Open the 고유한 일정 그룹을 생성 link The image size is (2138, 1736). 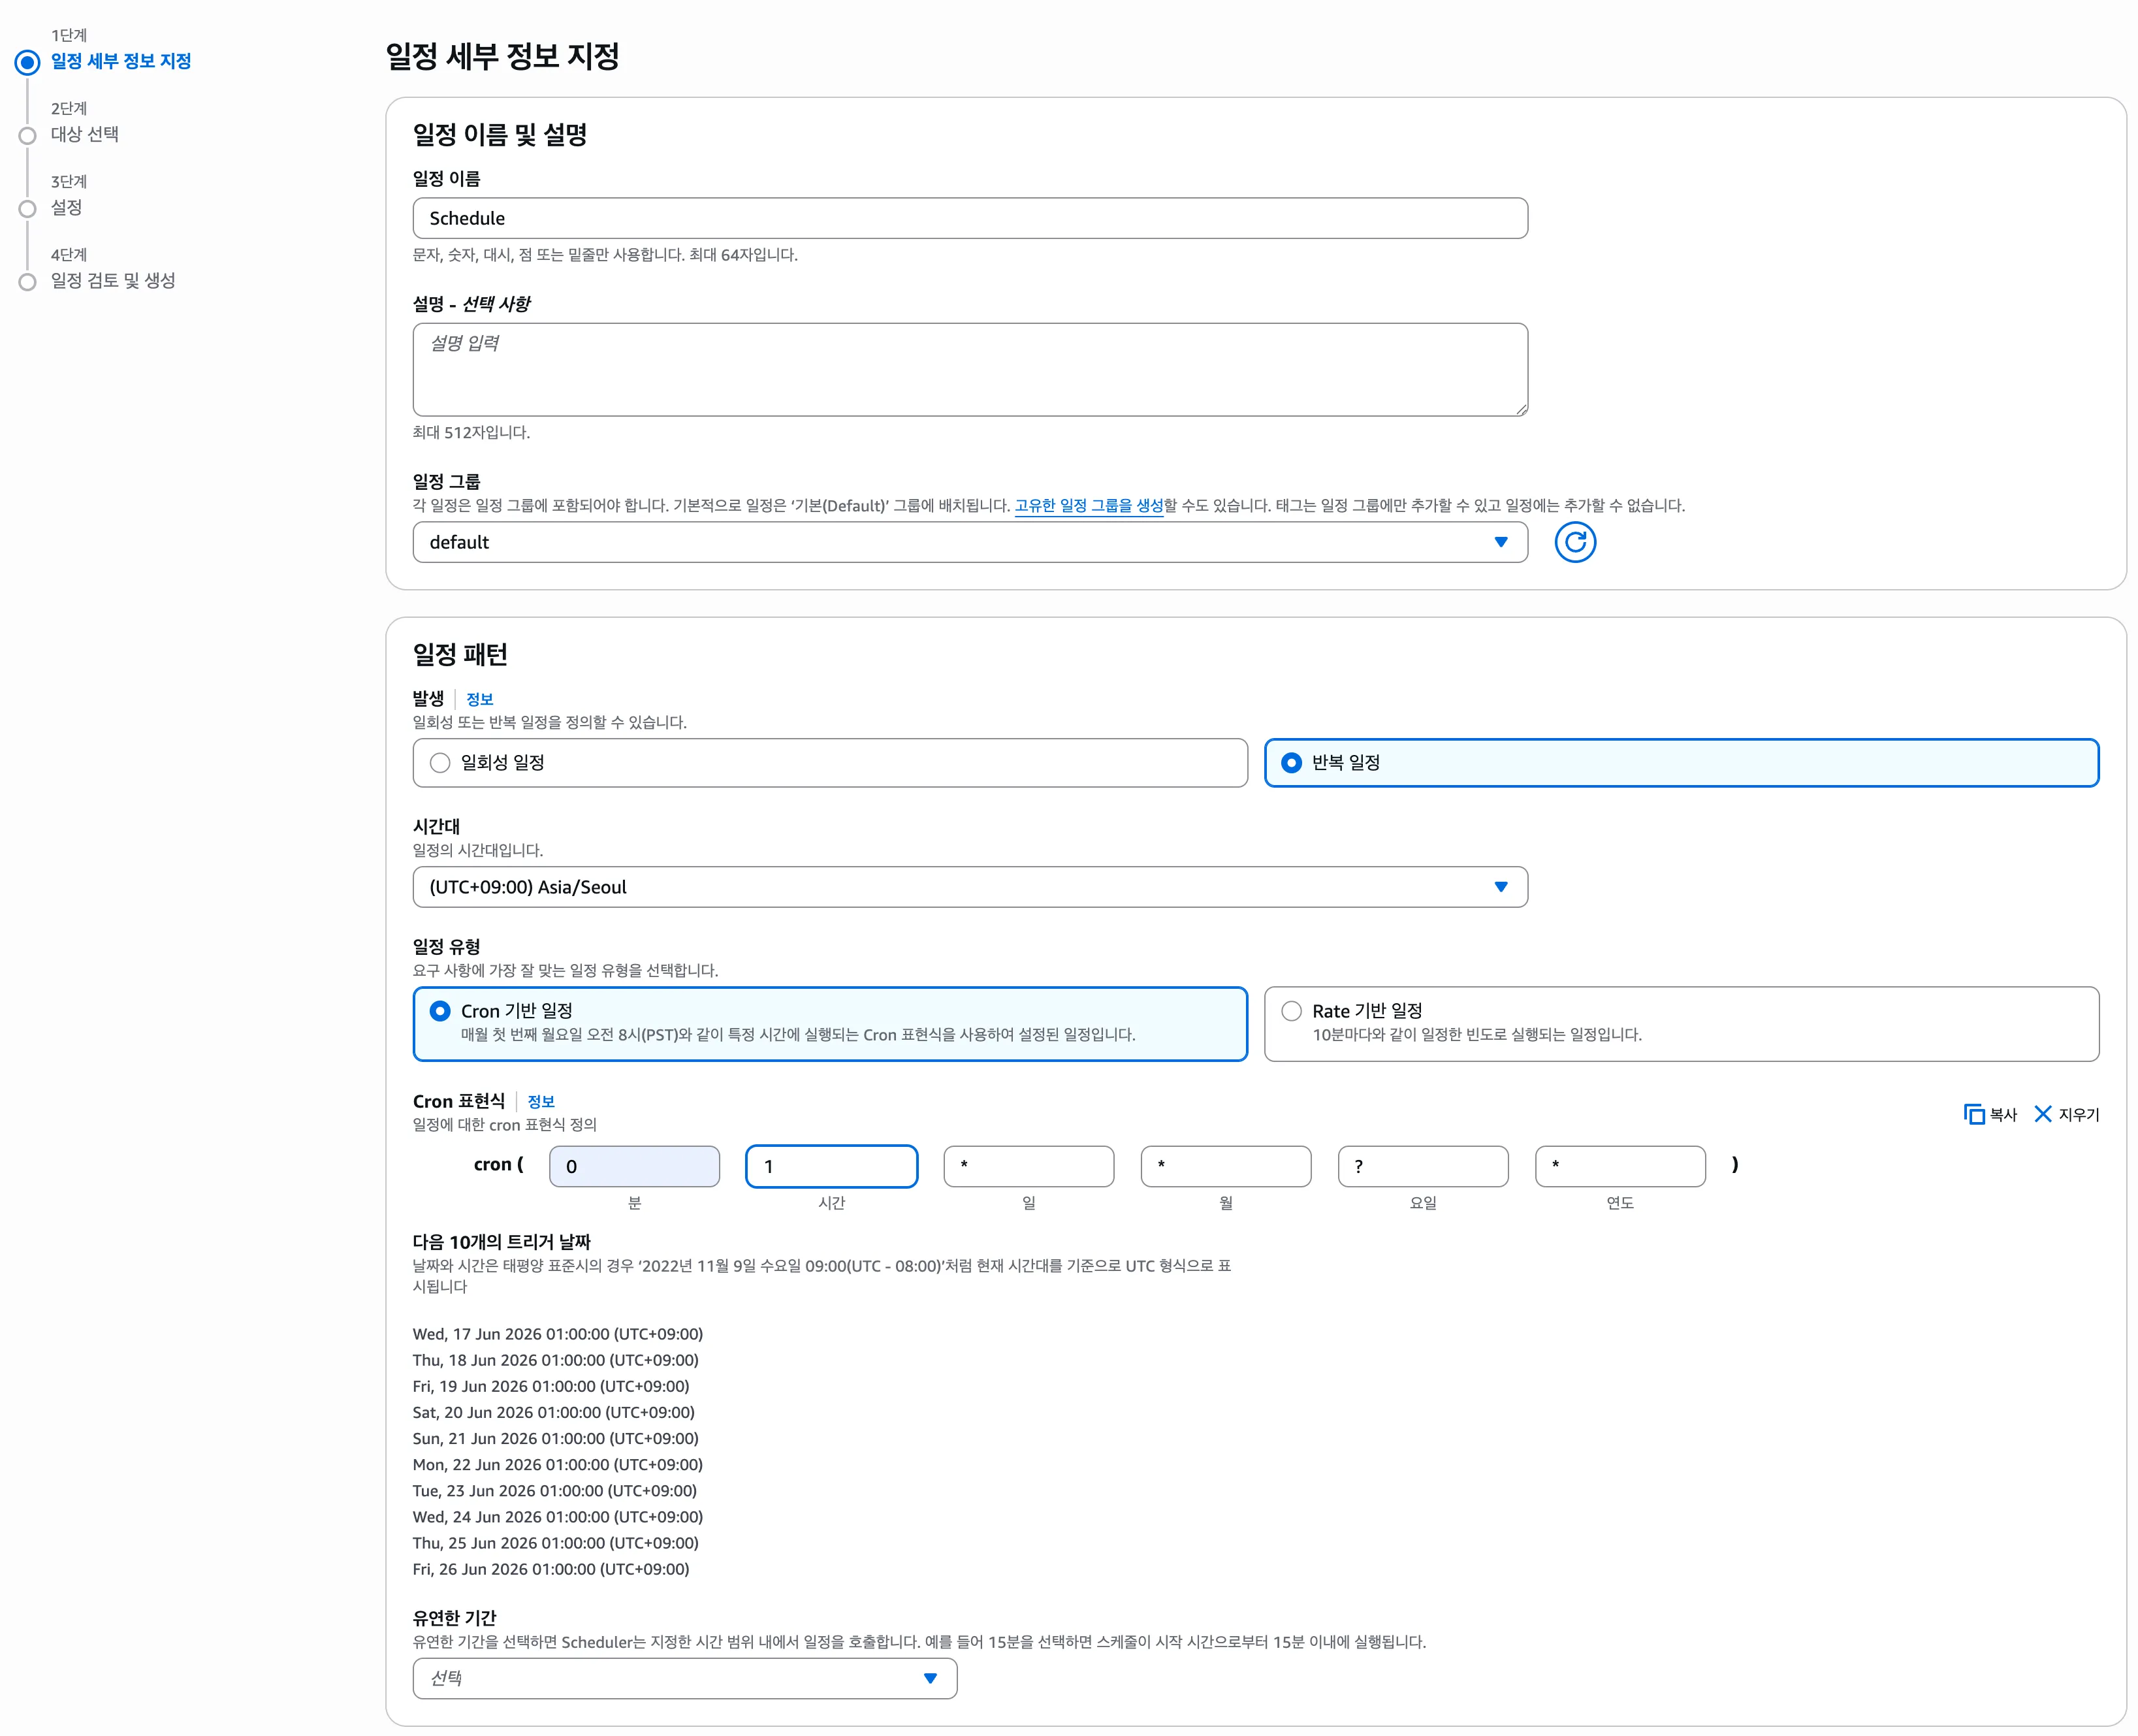tap(1089, 506)
